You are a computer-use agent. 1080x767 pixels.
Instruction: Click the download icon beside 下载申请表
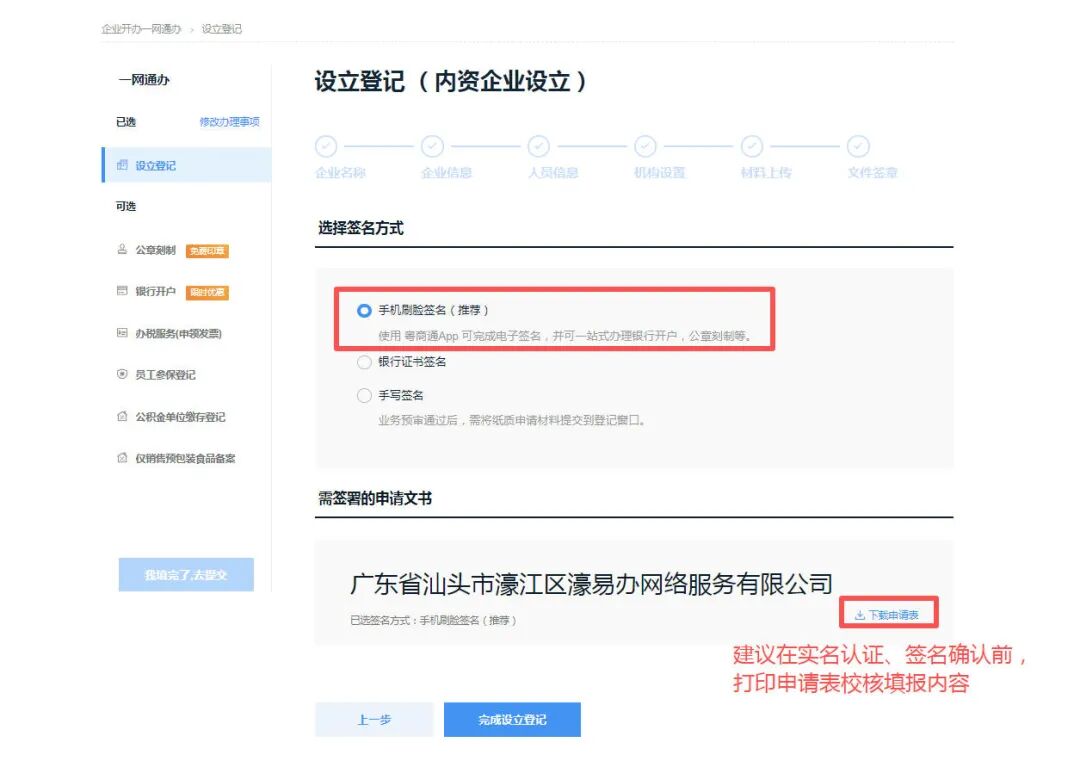click(x=862, y=614)
